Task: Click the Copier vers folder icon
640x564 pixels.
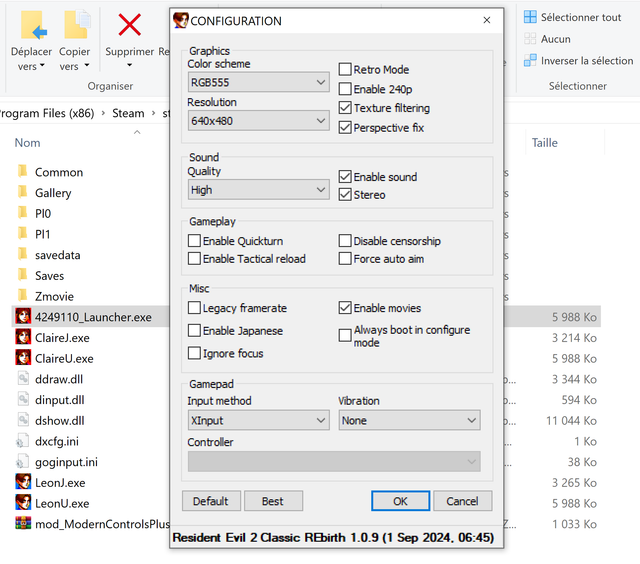Action: 77,26
